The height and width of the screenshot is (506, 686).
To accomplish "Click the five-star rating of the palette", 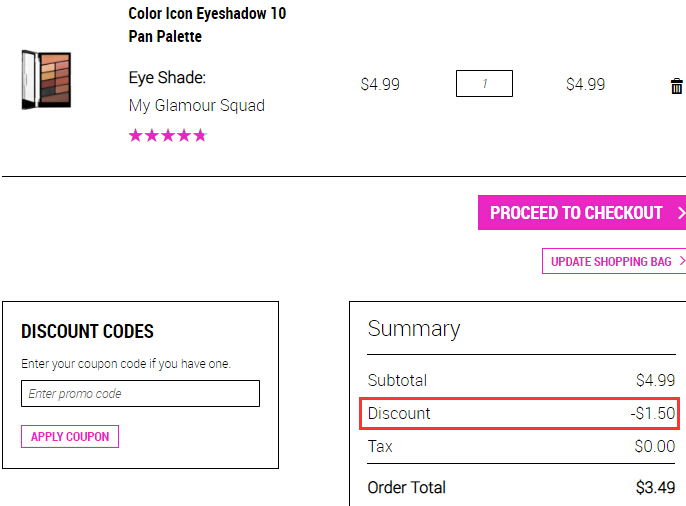I will point(168,136).
